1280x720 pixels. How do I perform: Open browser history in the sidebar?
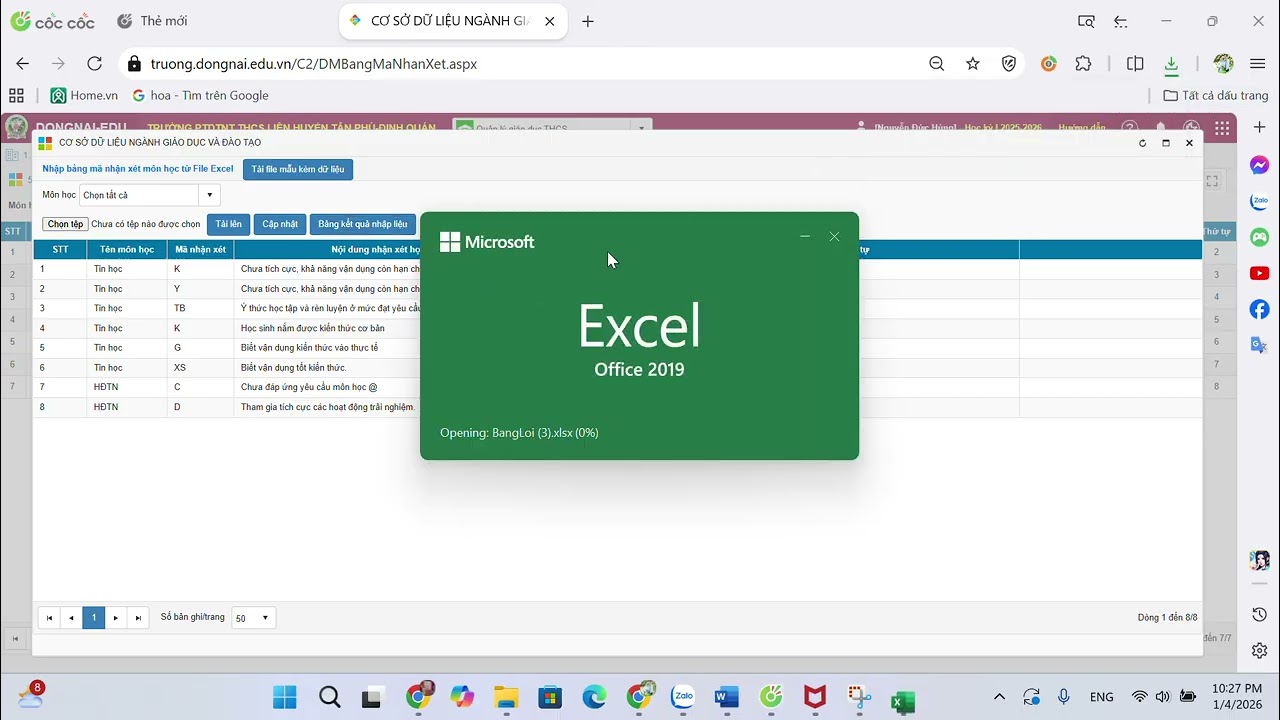click(x=1259, y=614)
